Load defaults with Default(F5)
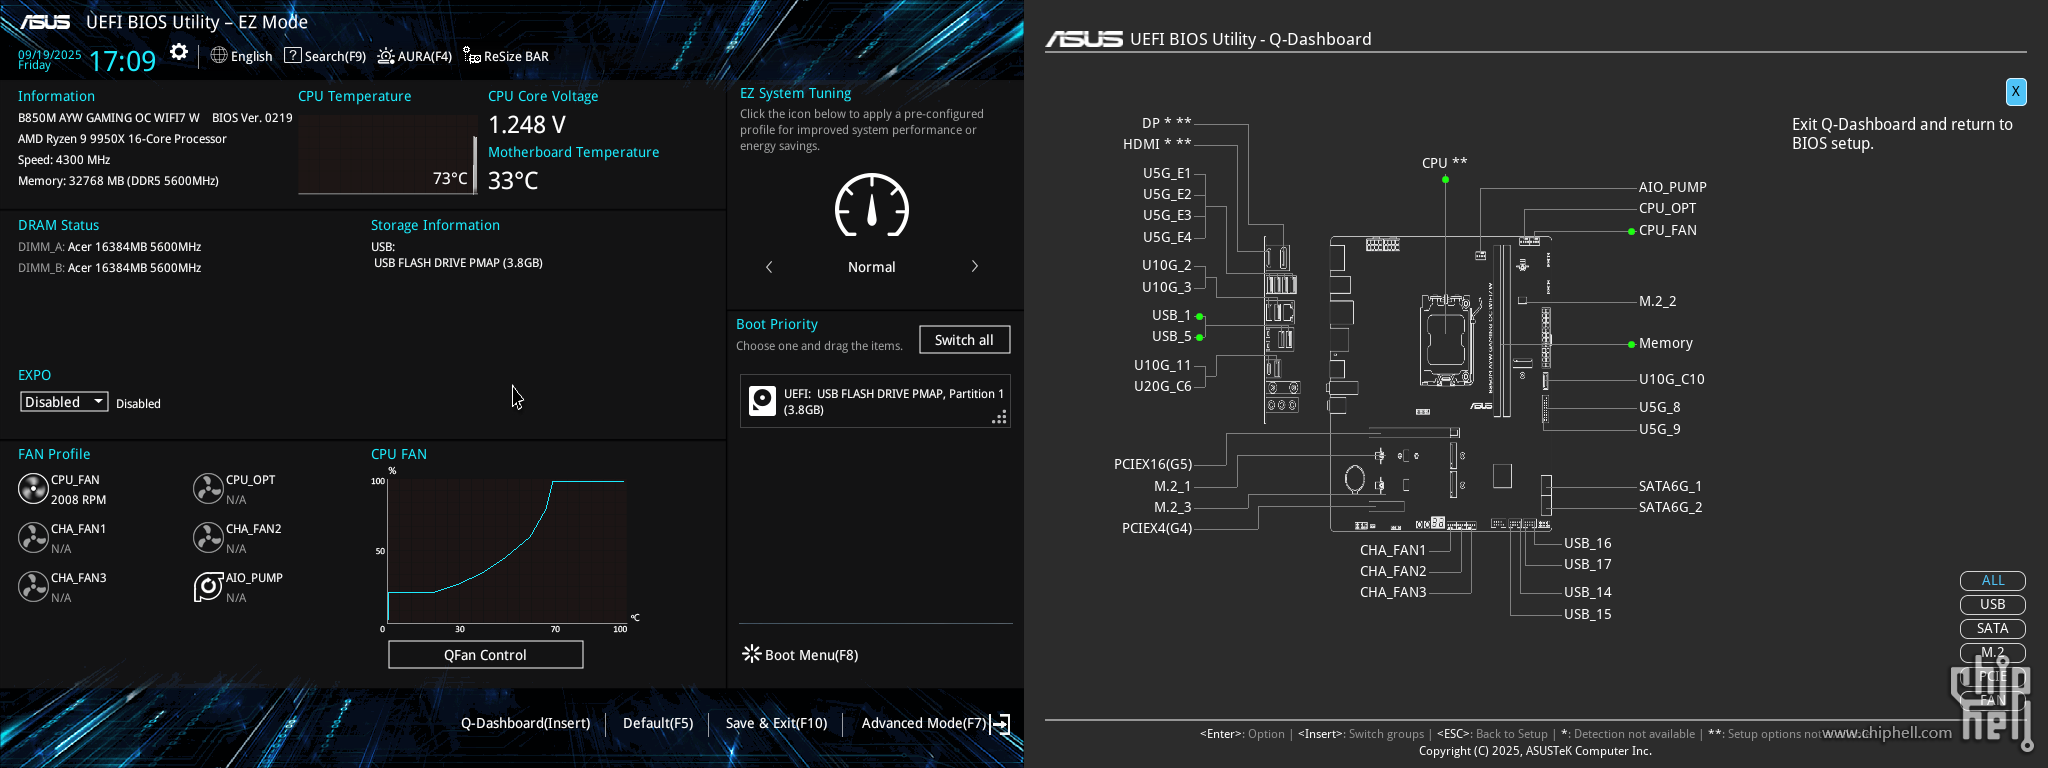This screenshot has height=768, width=2048. click(x=657, y=723)
